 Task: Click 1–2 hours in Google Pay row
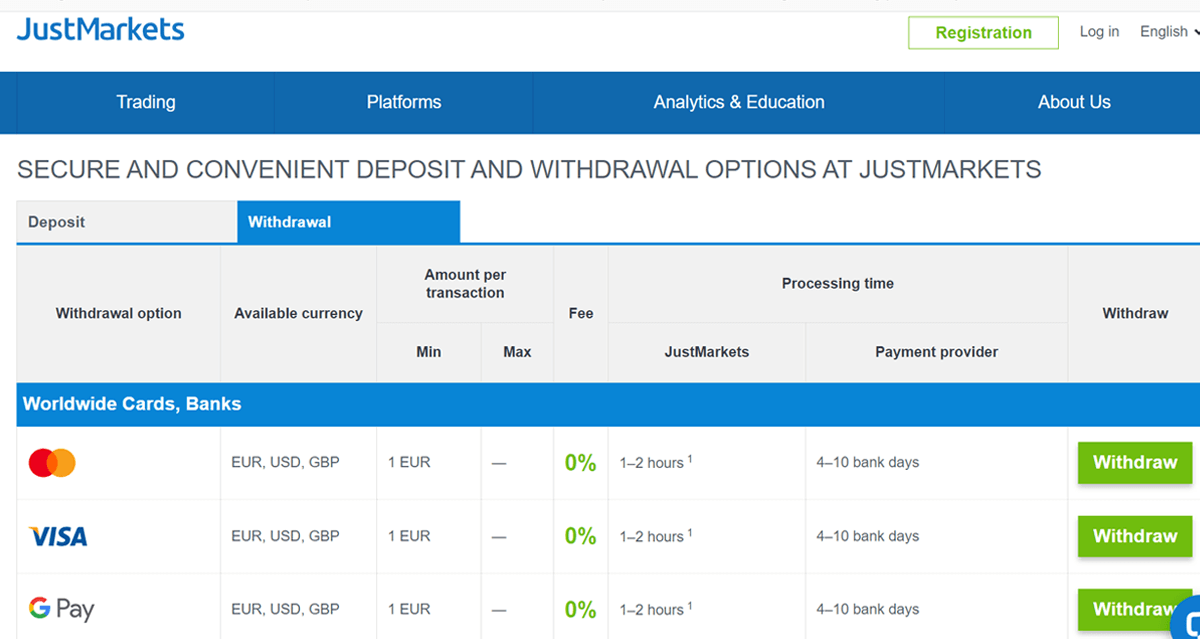[x=656, y=609]
